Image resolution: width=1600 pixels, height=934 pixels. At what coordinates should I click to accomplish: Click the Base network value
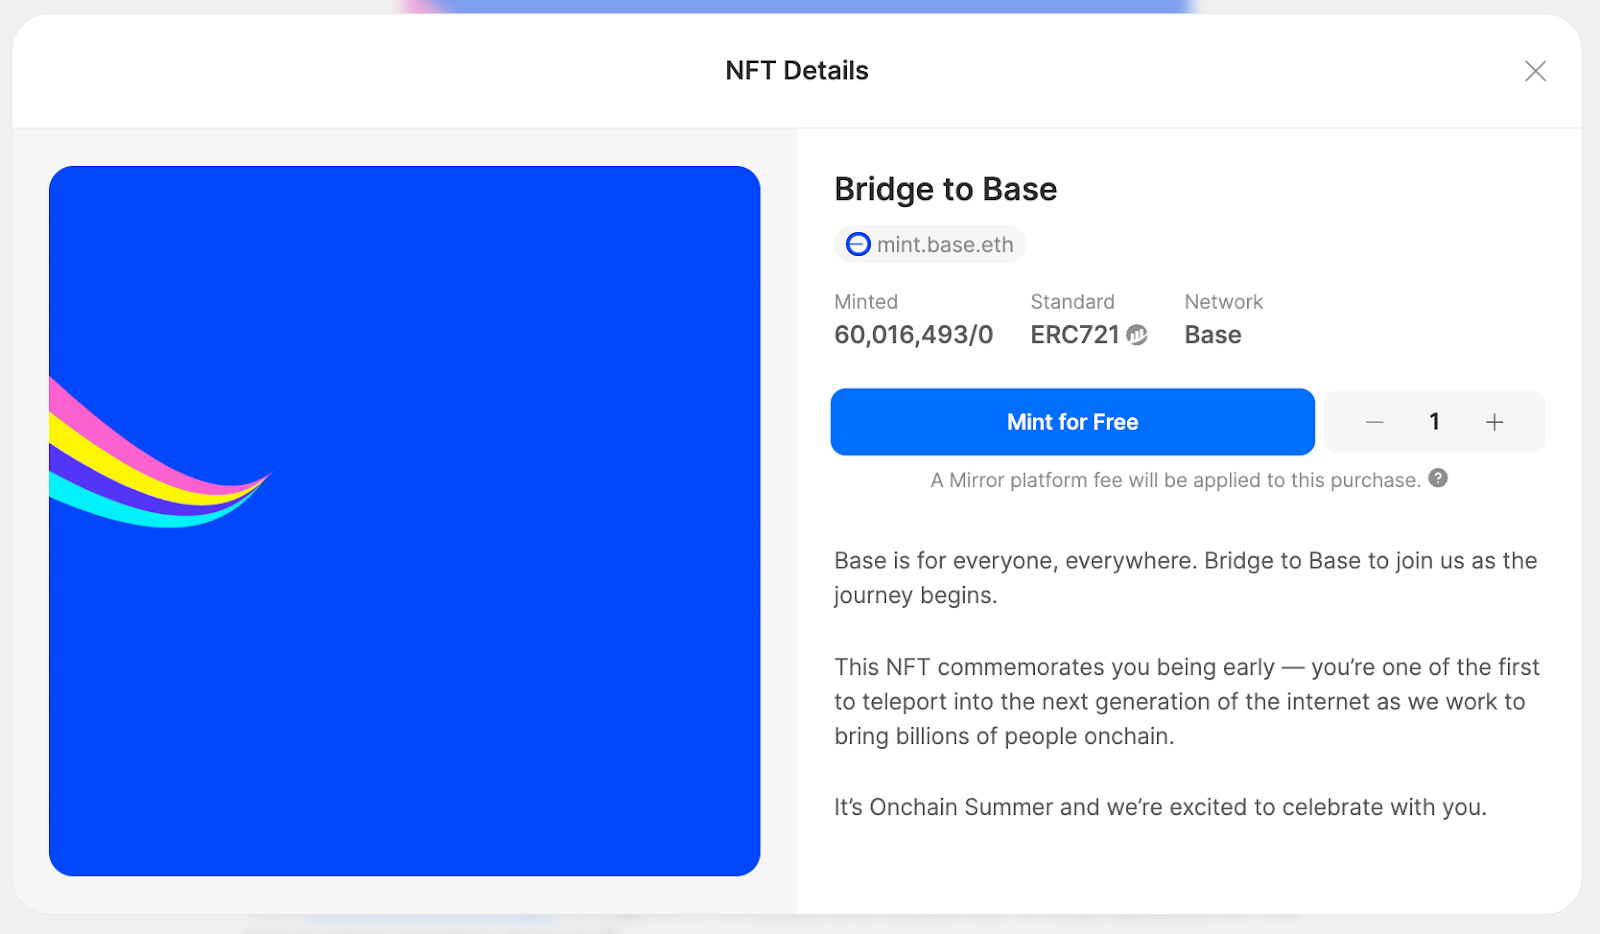(1213, 335)
